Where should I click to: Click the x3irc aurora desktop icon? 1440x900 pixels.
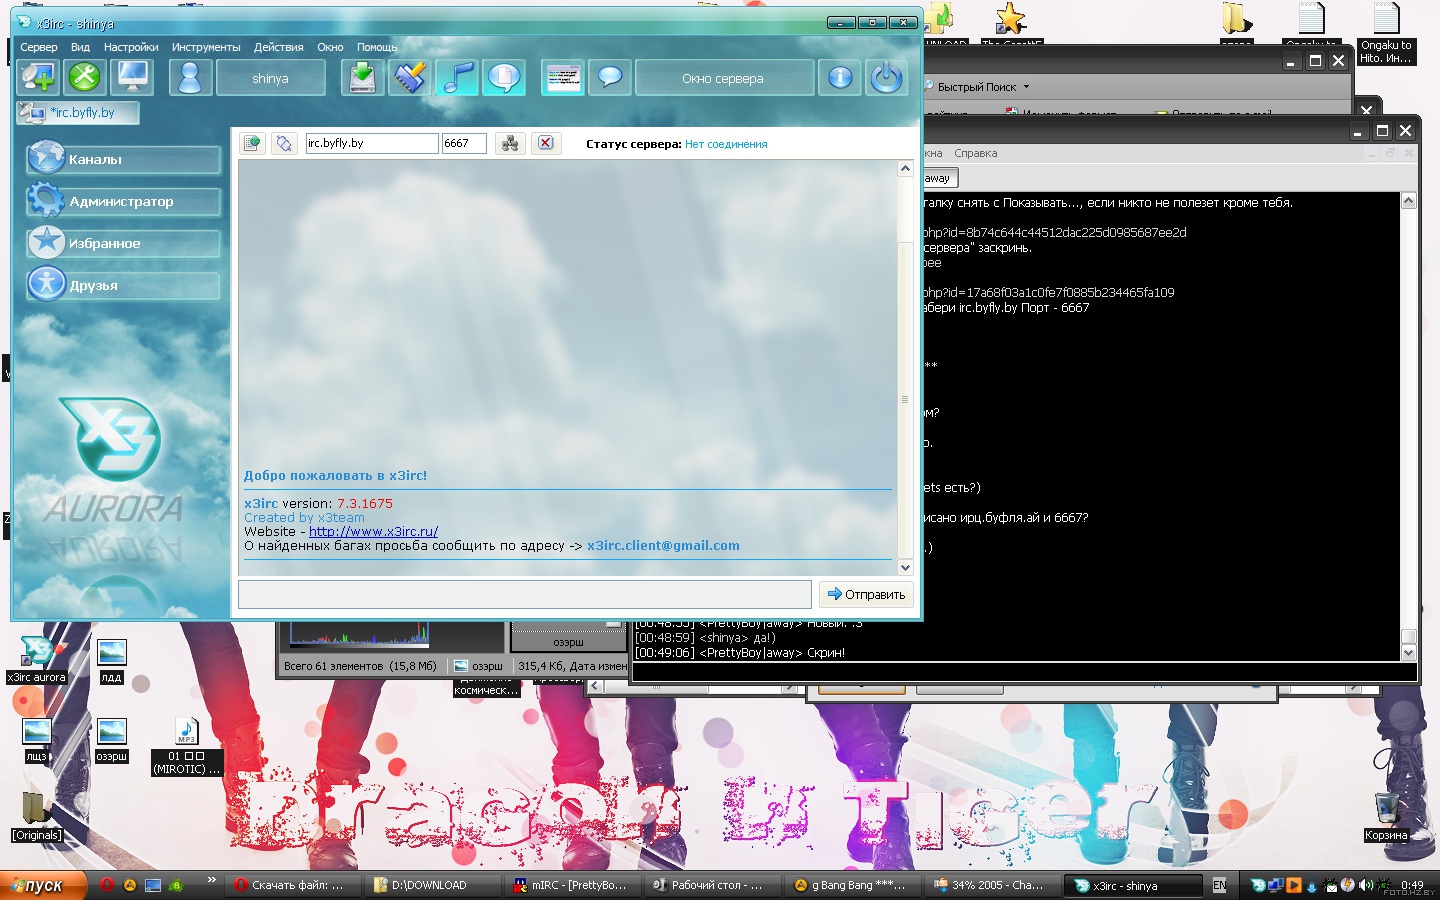pyautogui.click(x=37, y=659)
